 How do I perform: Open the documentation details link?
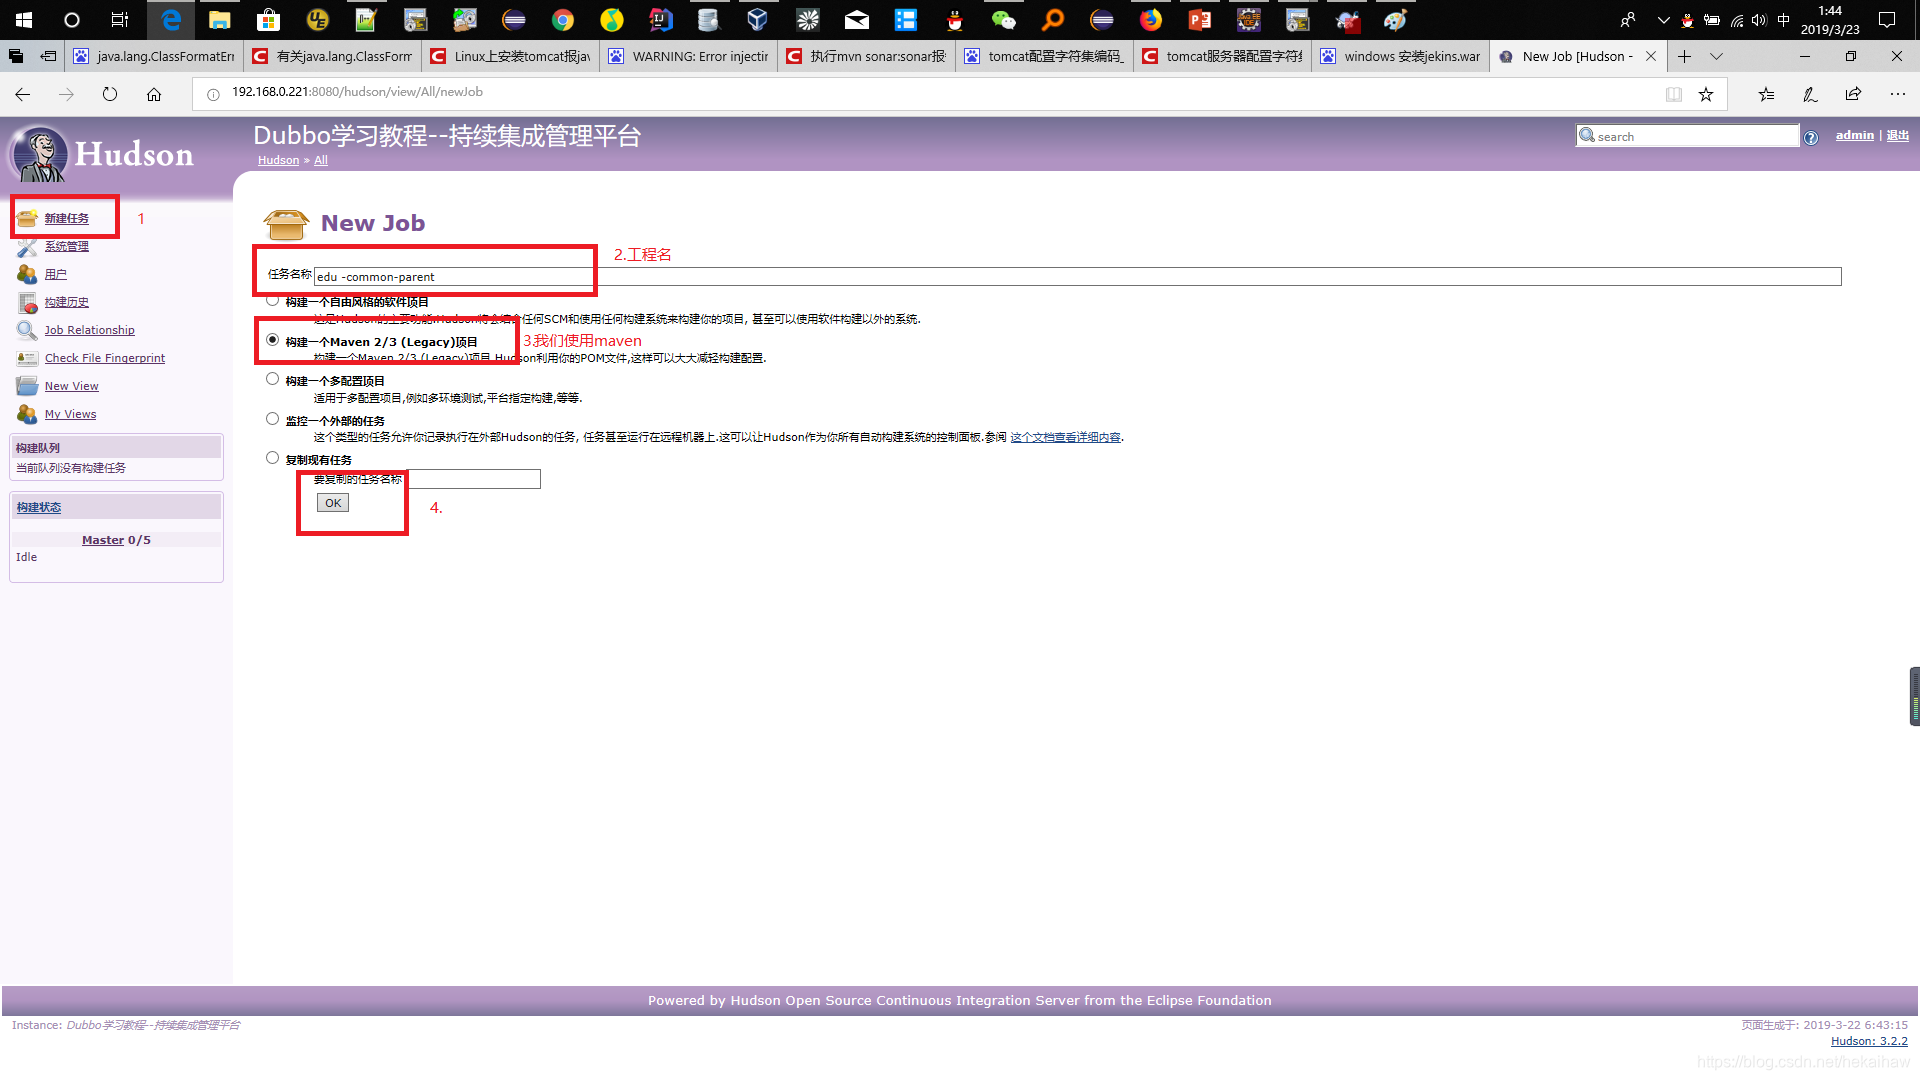click(x=1065, y=437)
